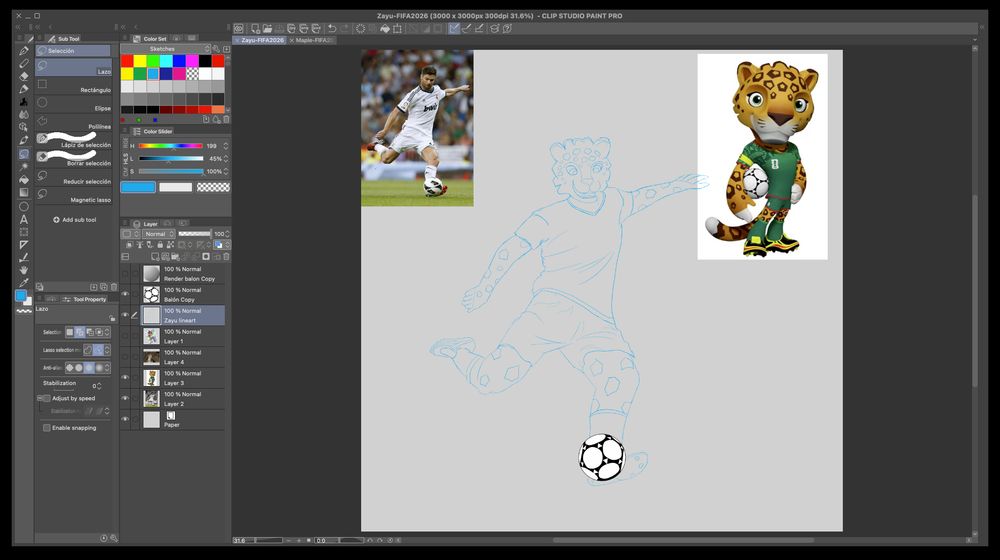Image resolution: width=1000 pixels, height=560 pixels.
Task: Show the Layer 1 layer via eye box
Action: [126, 336]
